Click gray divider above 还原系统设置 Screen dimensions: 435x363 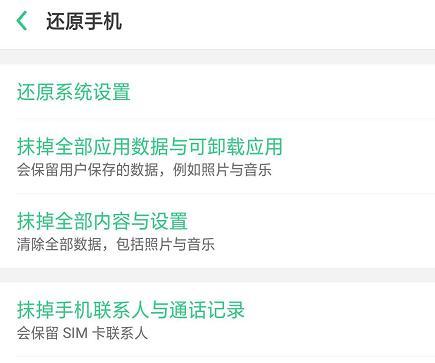click(x=217, y=57)
